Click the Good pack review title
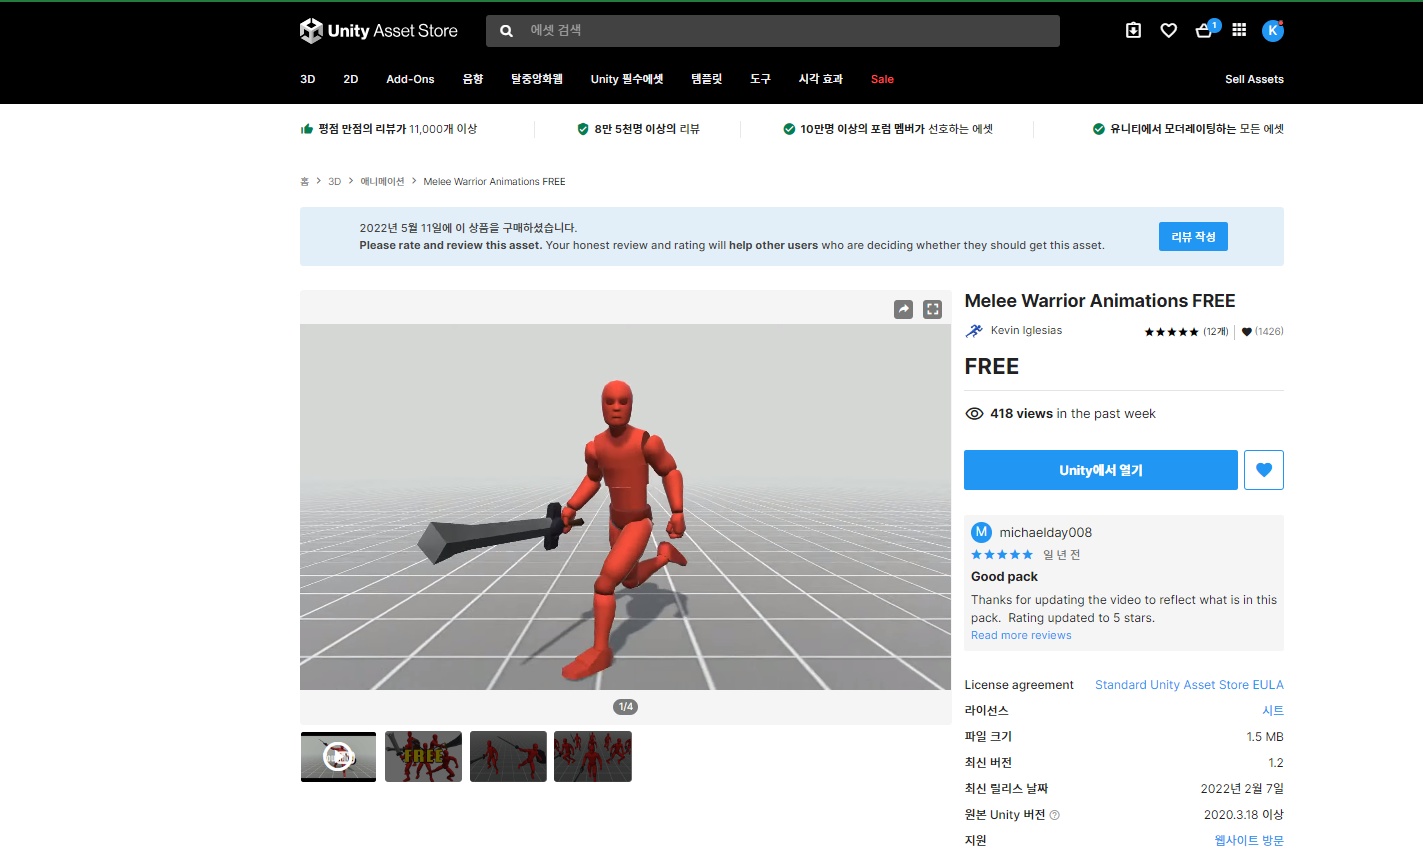Viewport: 1423px width, 848px height. pos(1004,577)
